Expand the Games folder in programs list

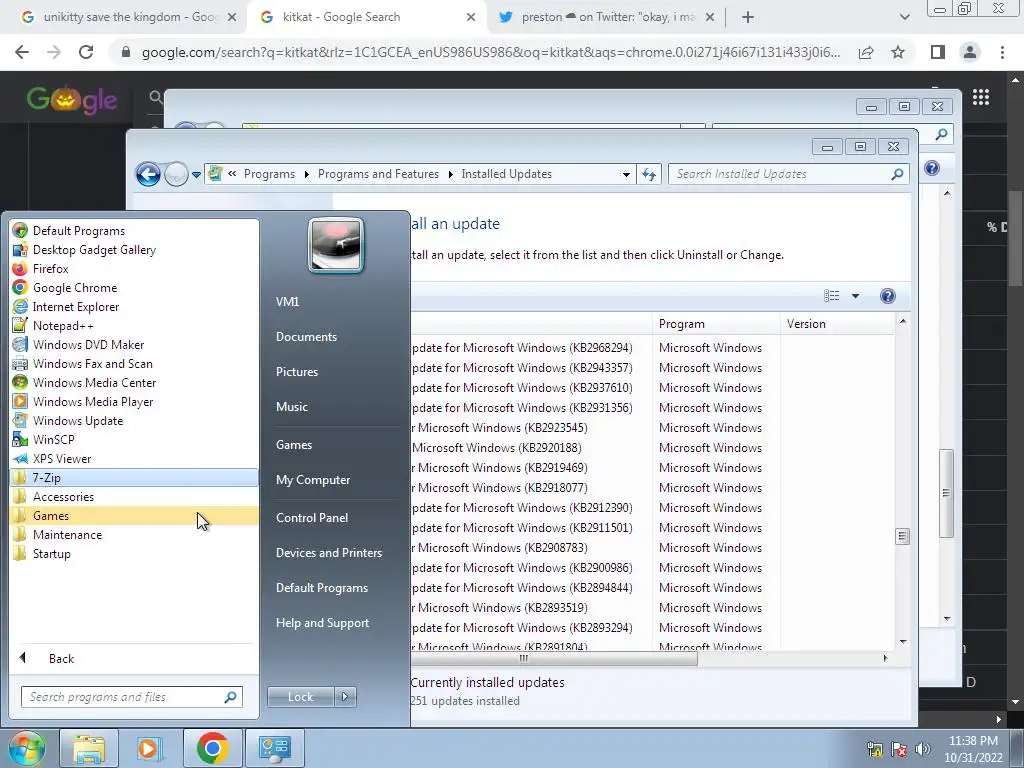(x=134, y=515)
